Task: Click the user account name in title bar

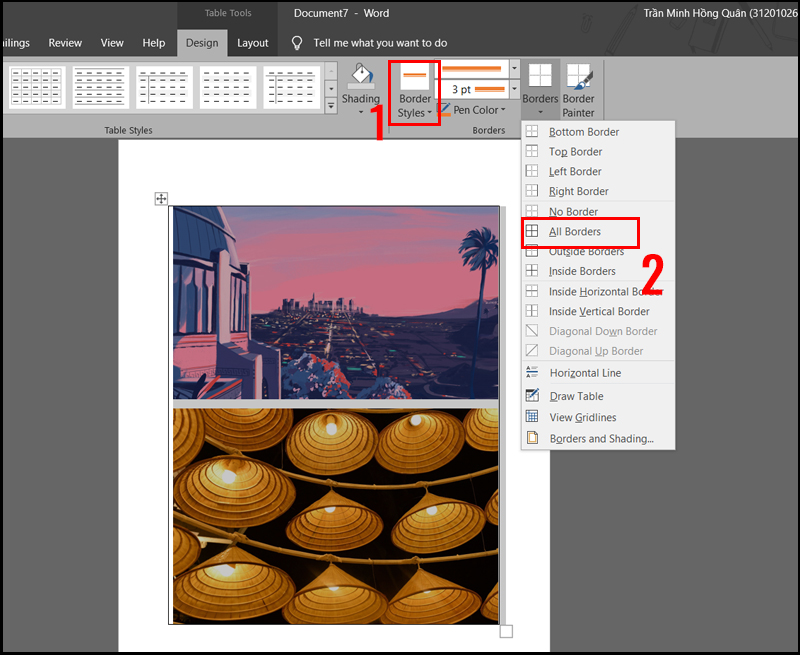Action: (721, 13)
